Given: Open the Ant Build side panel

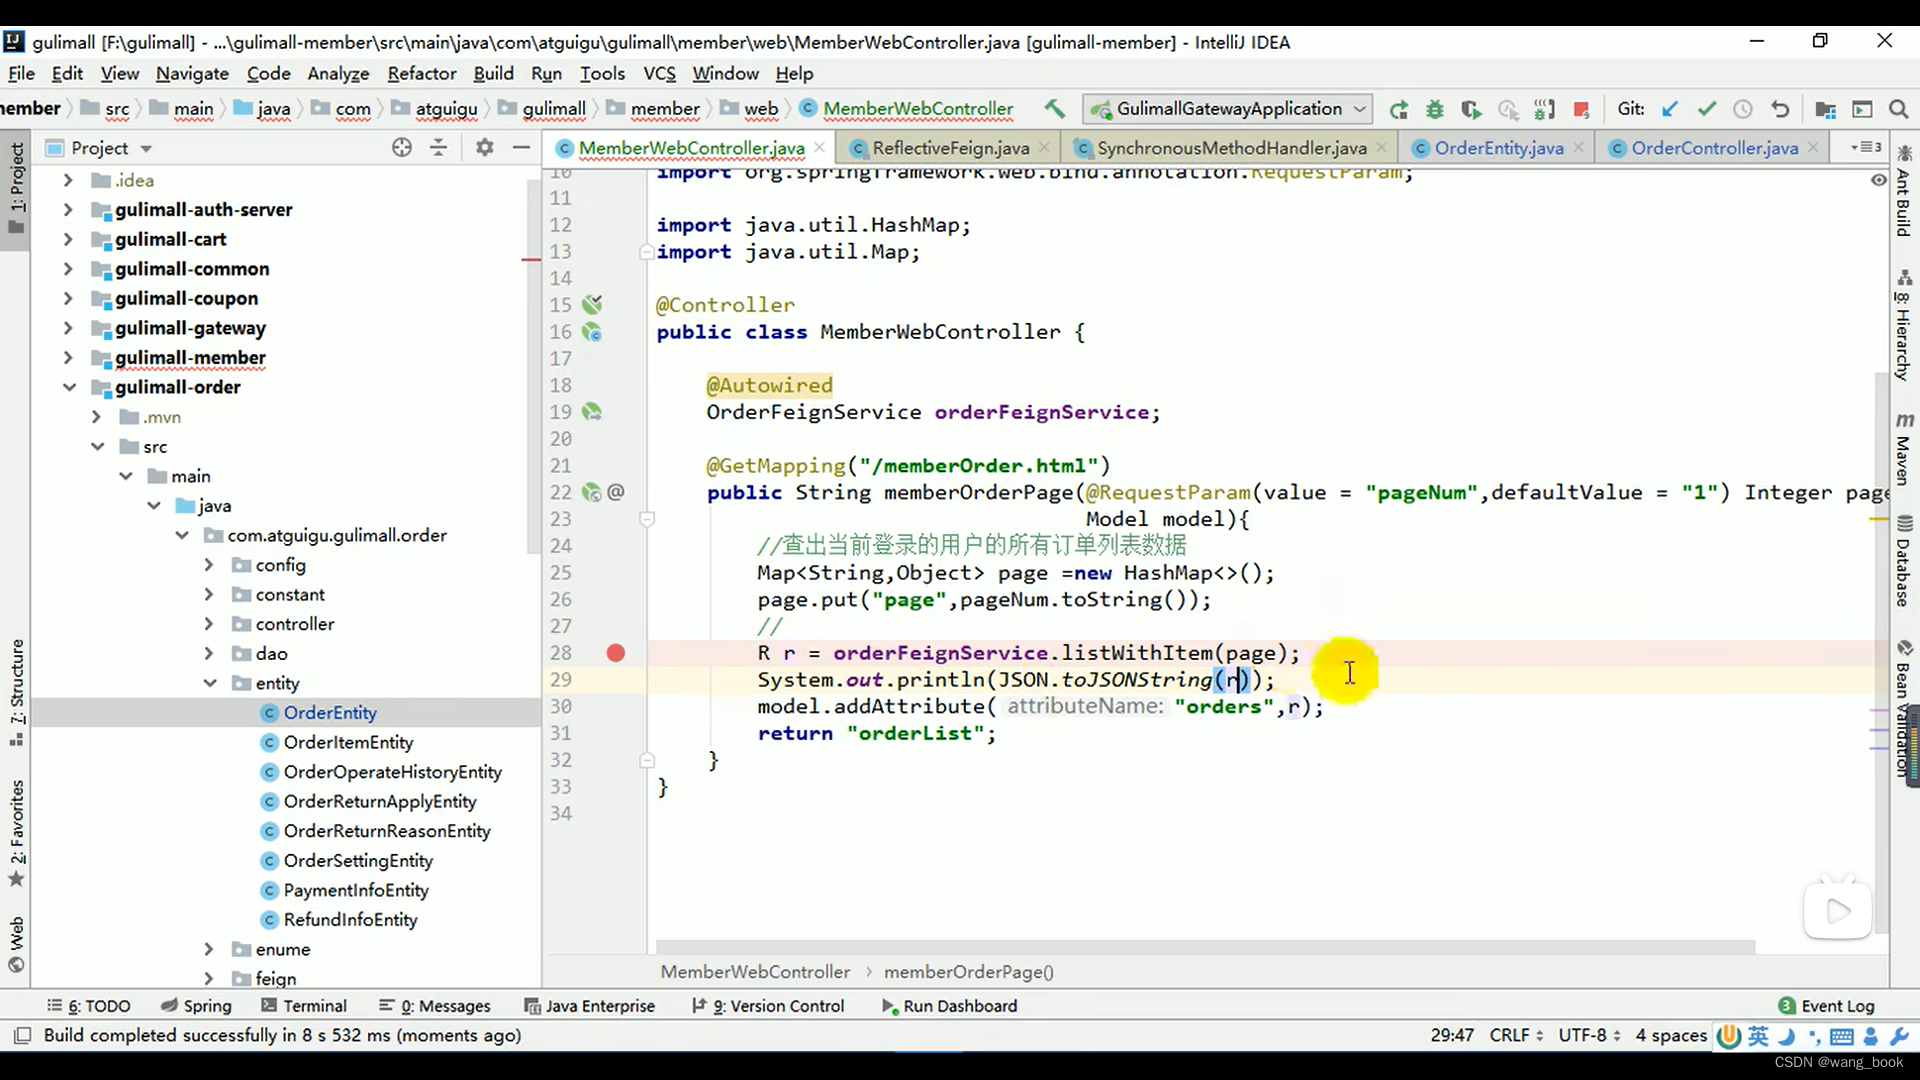Looking at the screenshot, I should (1904, 191).
